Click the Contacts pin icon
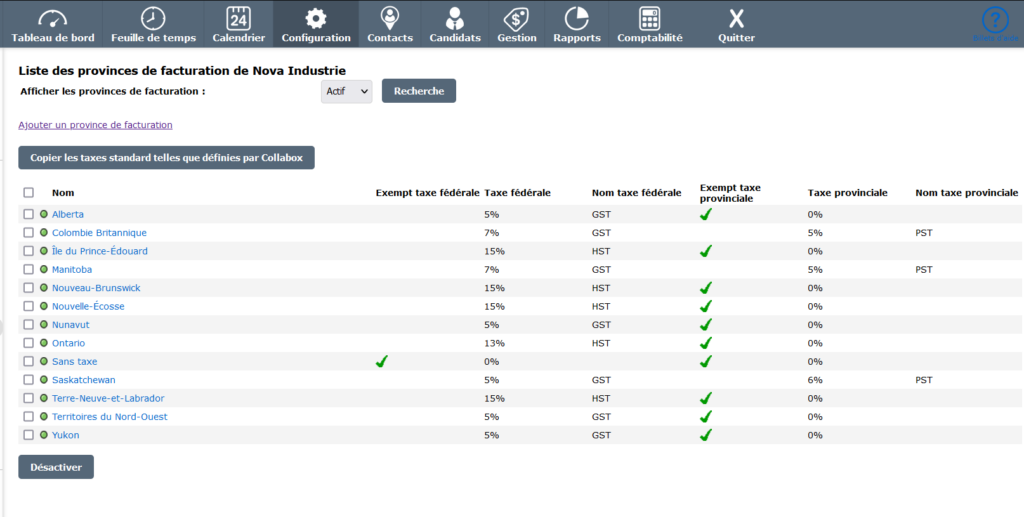1024x517 pixels. coord(389,18)
